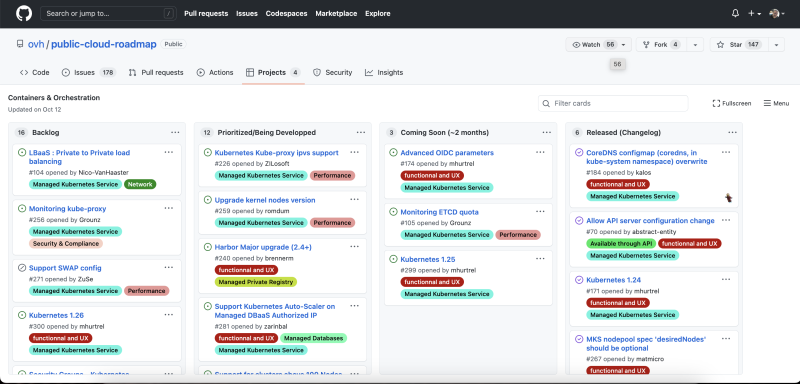800x384 pixels.
Task: Click the green Network label
Action: coord(140,184)
